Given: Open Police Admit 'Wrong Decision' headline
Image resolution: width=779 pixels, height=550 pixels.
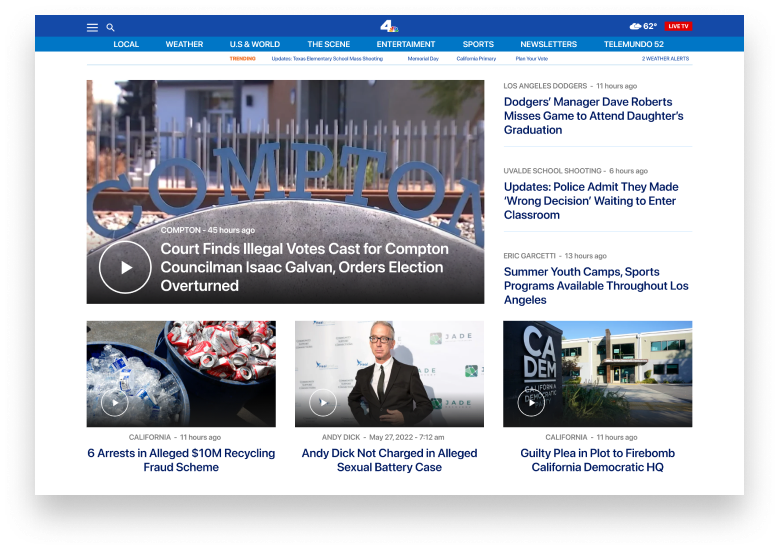Looking at the screenshot, I should (x=591, y=201).
